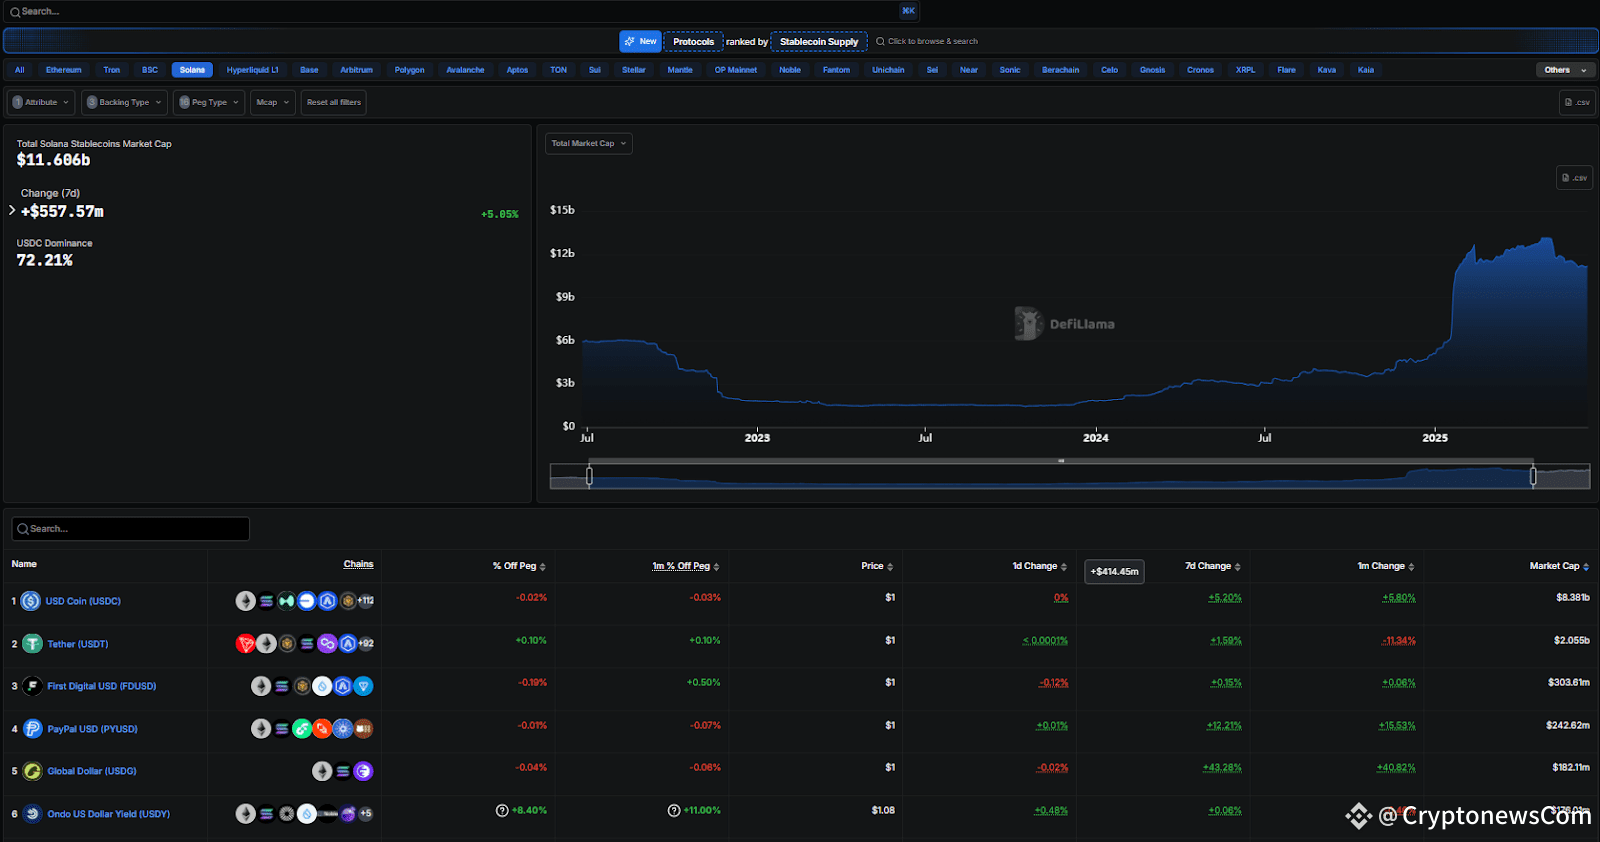This screenshot has width=1600, height=842.
Task: Click the Ondo US Dollar Yield logo
Action: (x=33, y=814)
